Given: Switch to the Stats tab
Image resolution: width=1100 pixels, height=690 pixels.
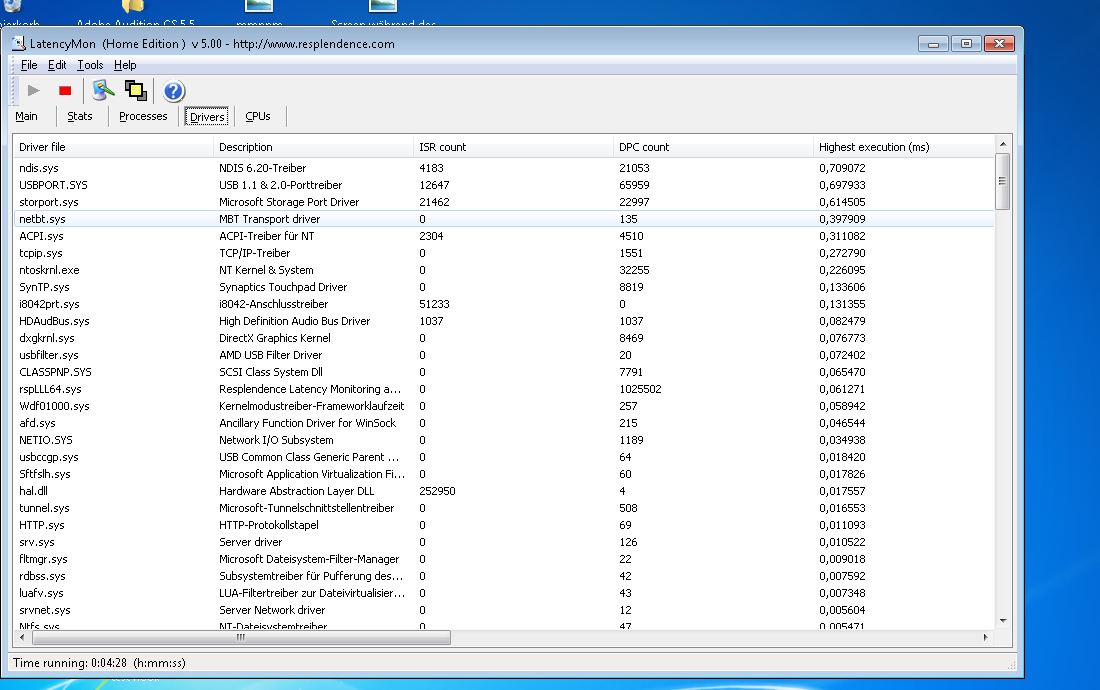Looking at the screenshot, I should [x=80, y=116].
